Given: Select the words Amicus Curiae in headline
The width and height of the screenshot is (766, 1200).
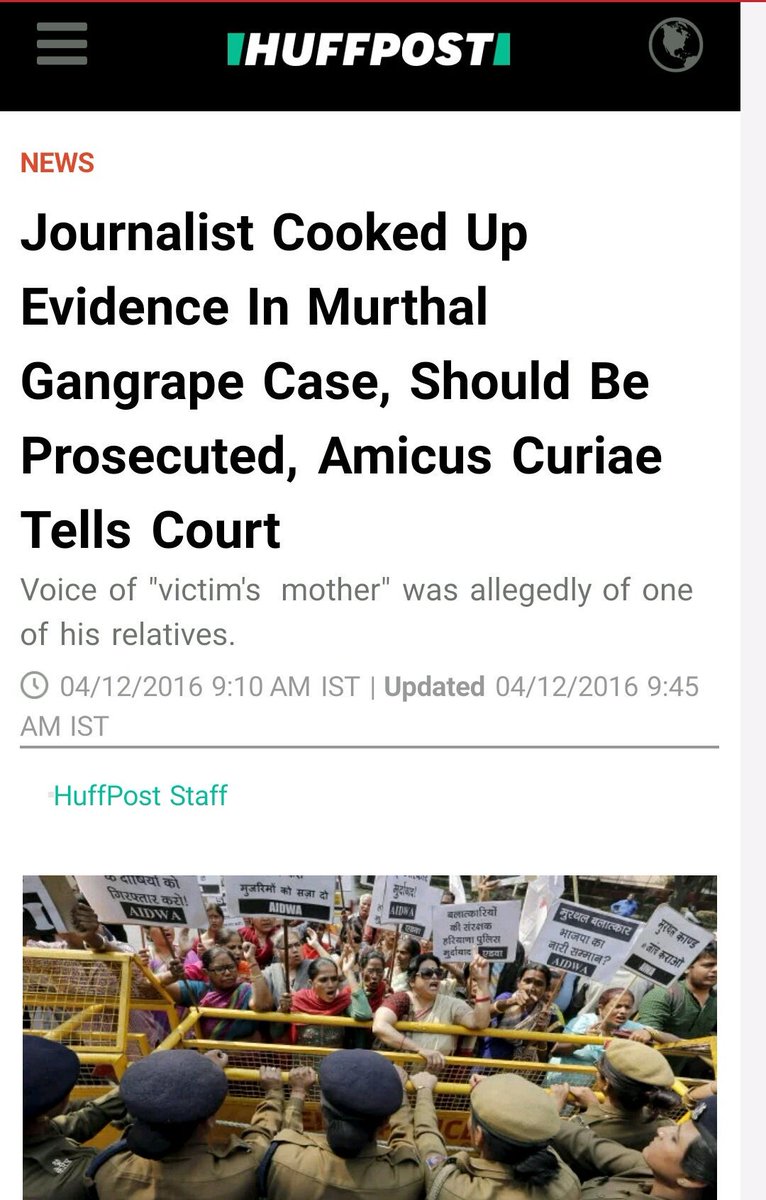Looking at the screenshot, I should coord(490,456).
